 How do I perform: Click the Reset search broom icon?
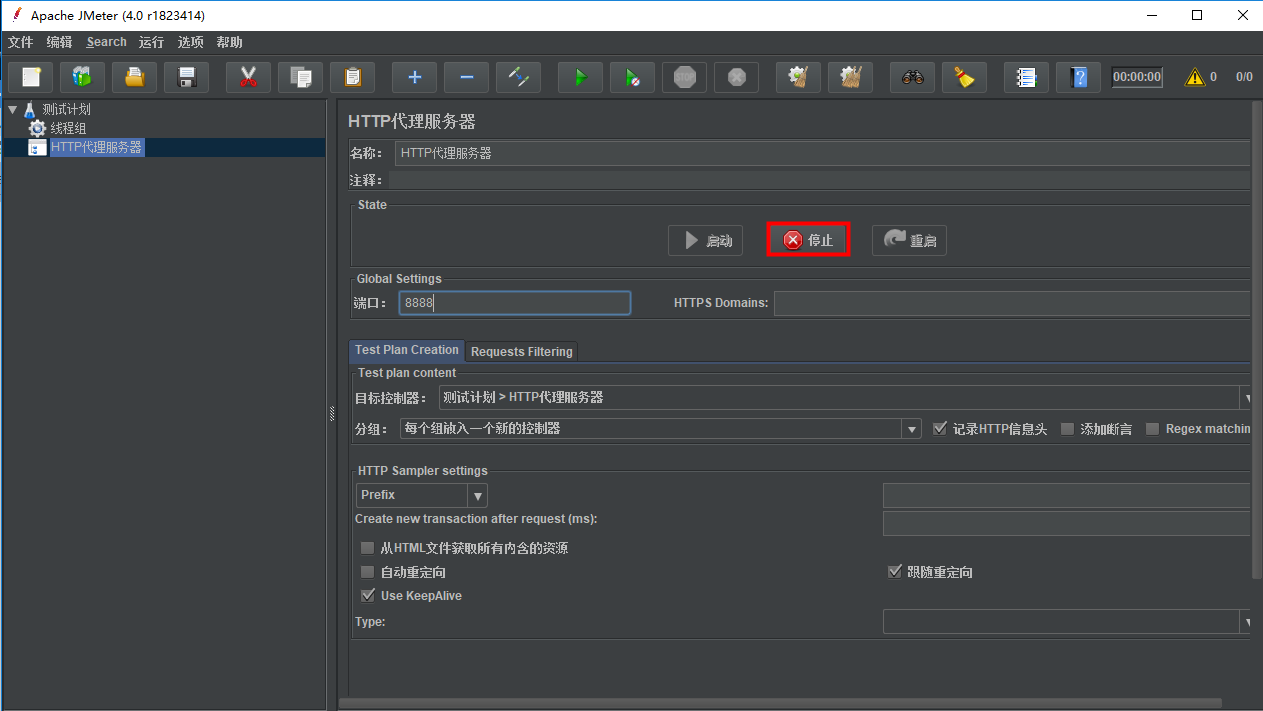click(x=964, y=77)
